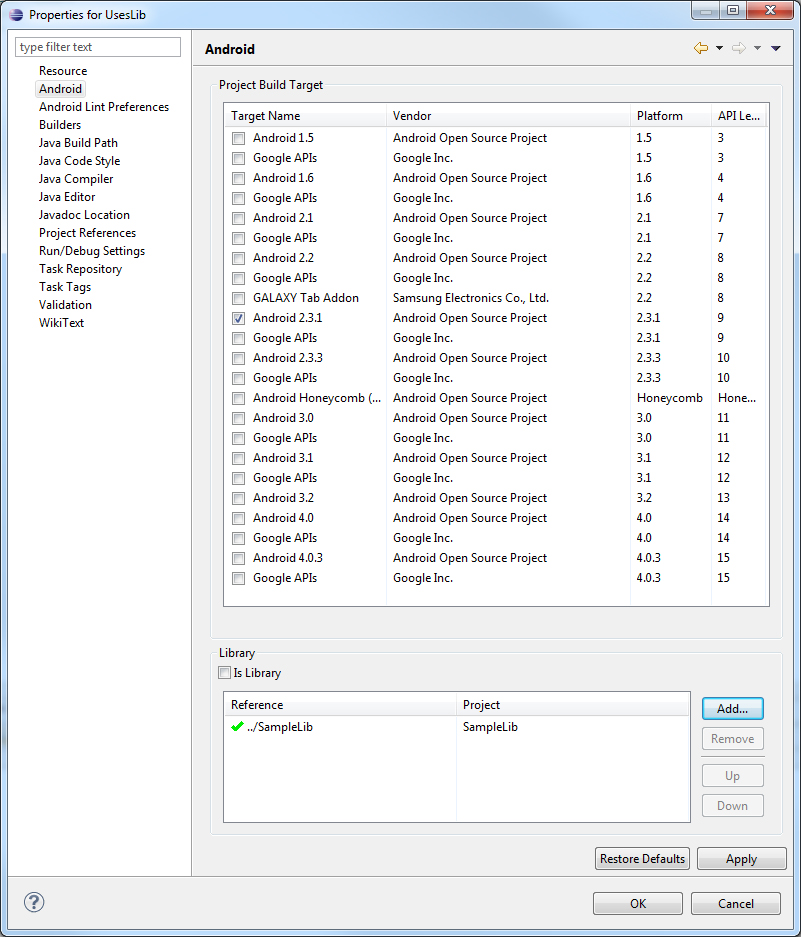The height and width of the screenshot is (937, 801).
Task: Uncheck the Android 2.3.1 target checkbox
Action: pyautogui.click(x=239, y=318)
